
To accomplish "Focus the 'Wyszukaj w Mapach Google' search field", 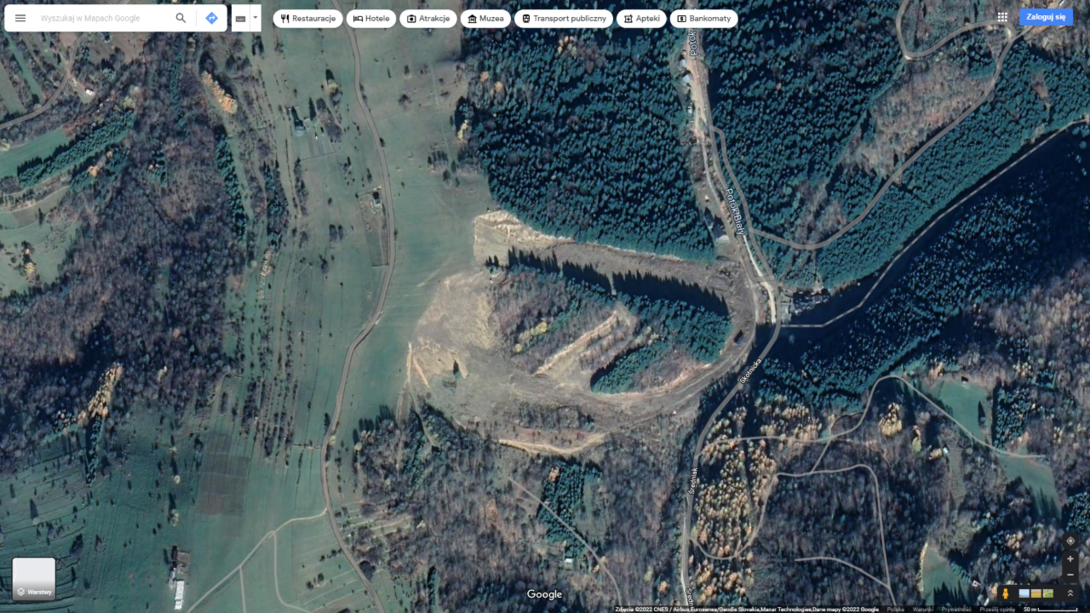I will click(x=104, y=18).
